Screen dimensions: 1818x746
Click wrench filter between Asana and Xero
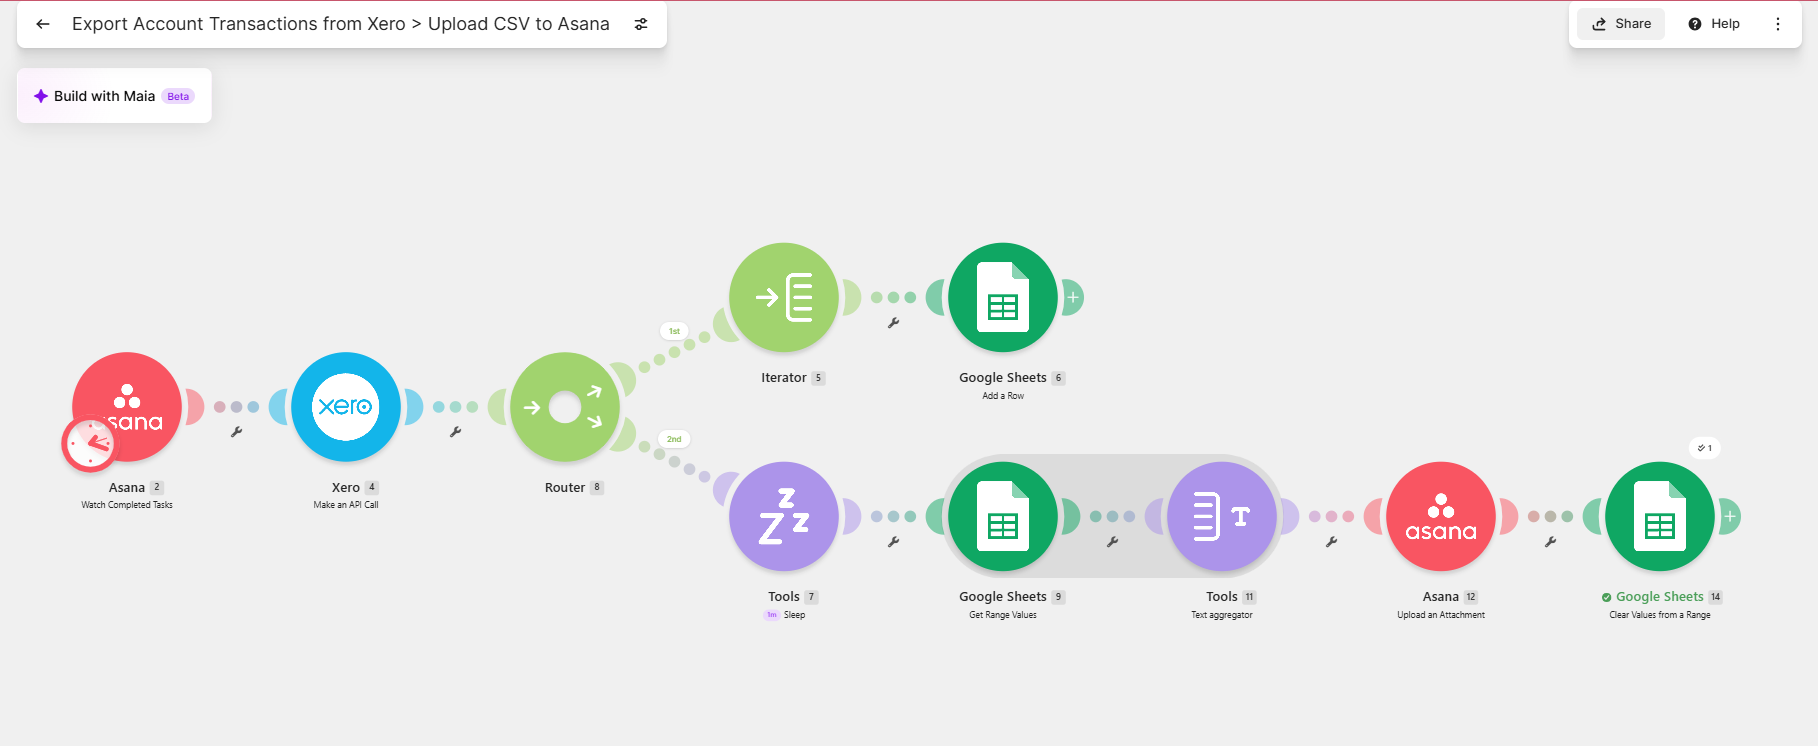(x=236, y=432)
